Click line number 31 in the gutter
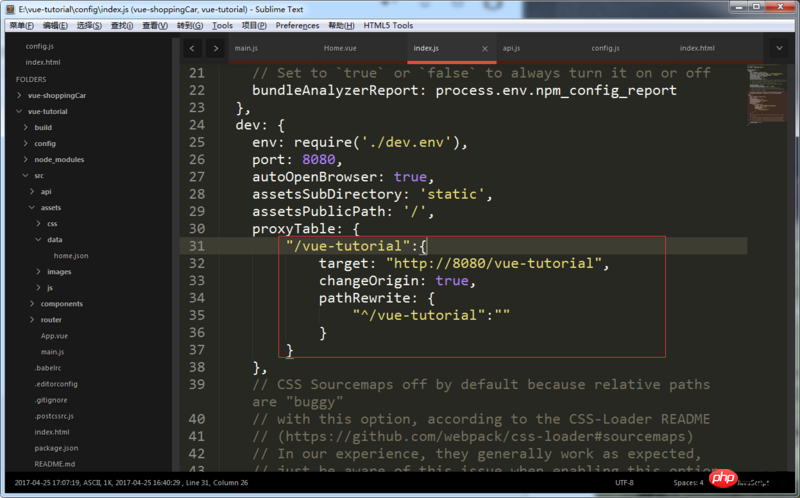 pos(197,246)
